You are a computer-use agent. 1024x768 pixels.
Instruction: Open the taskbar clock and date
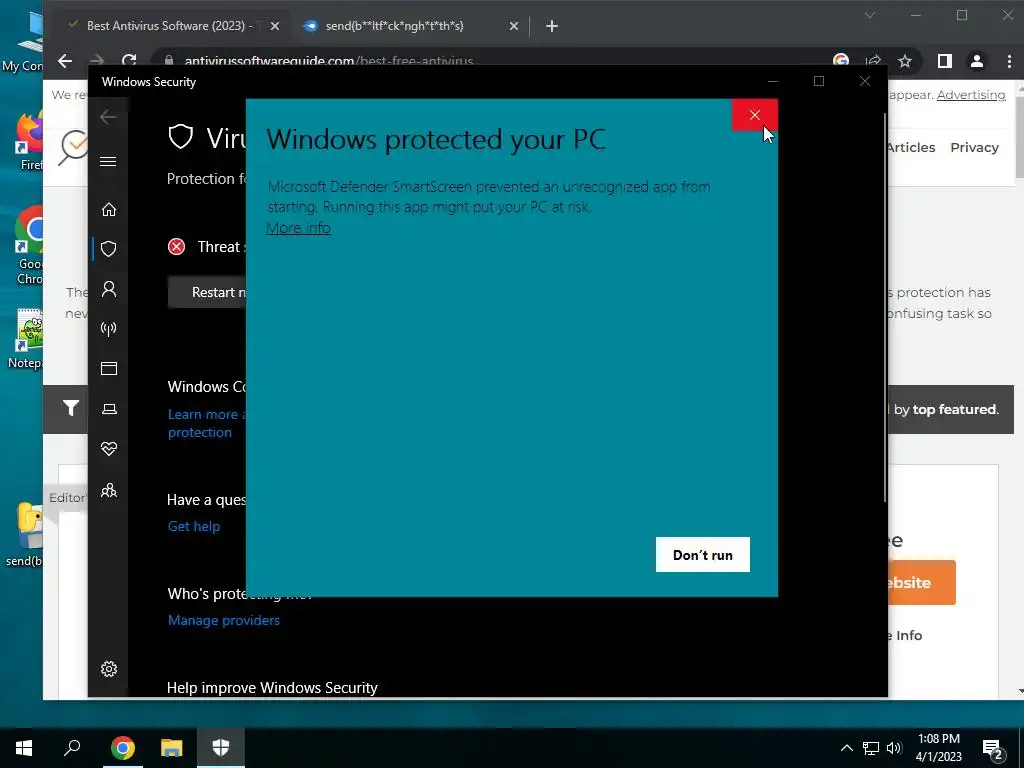point(939,748)
